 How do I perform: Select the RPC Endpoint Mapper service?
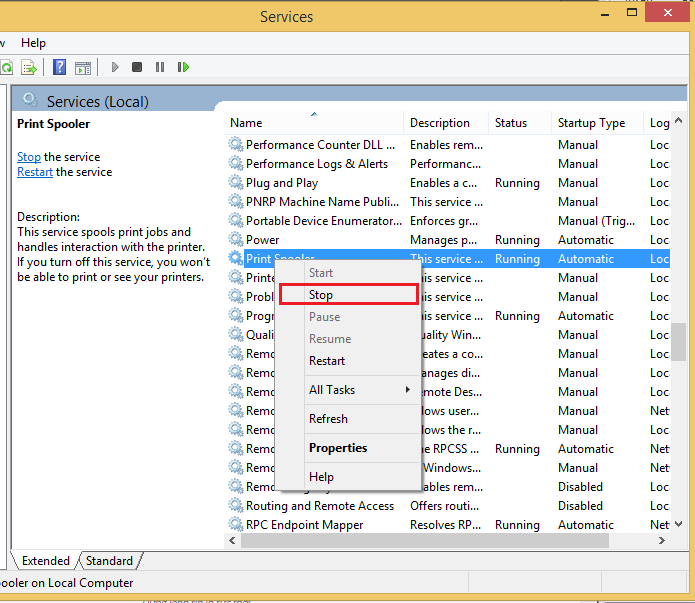(448, 525)
